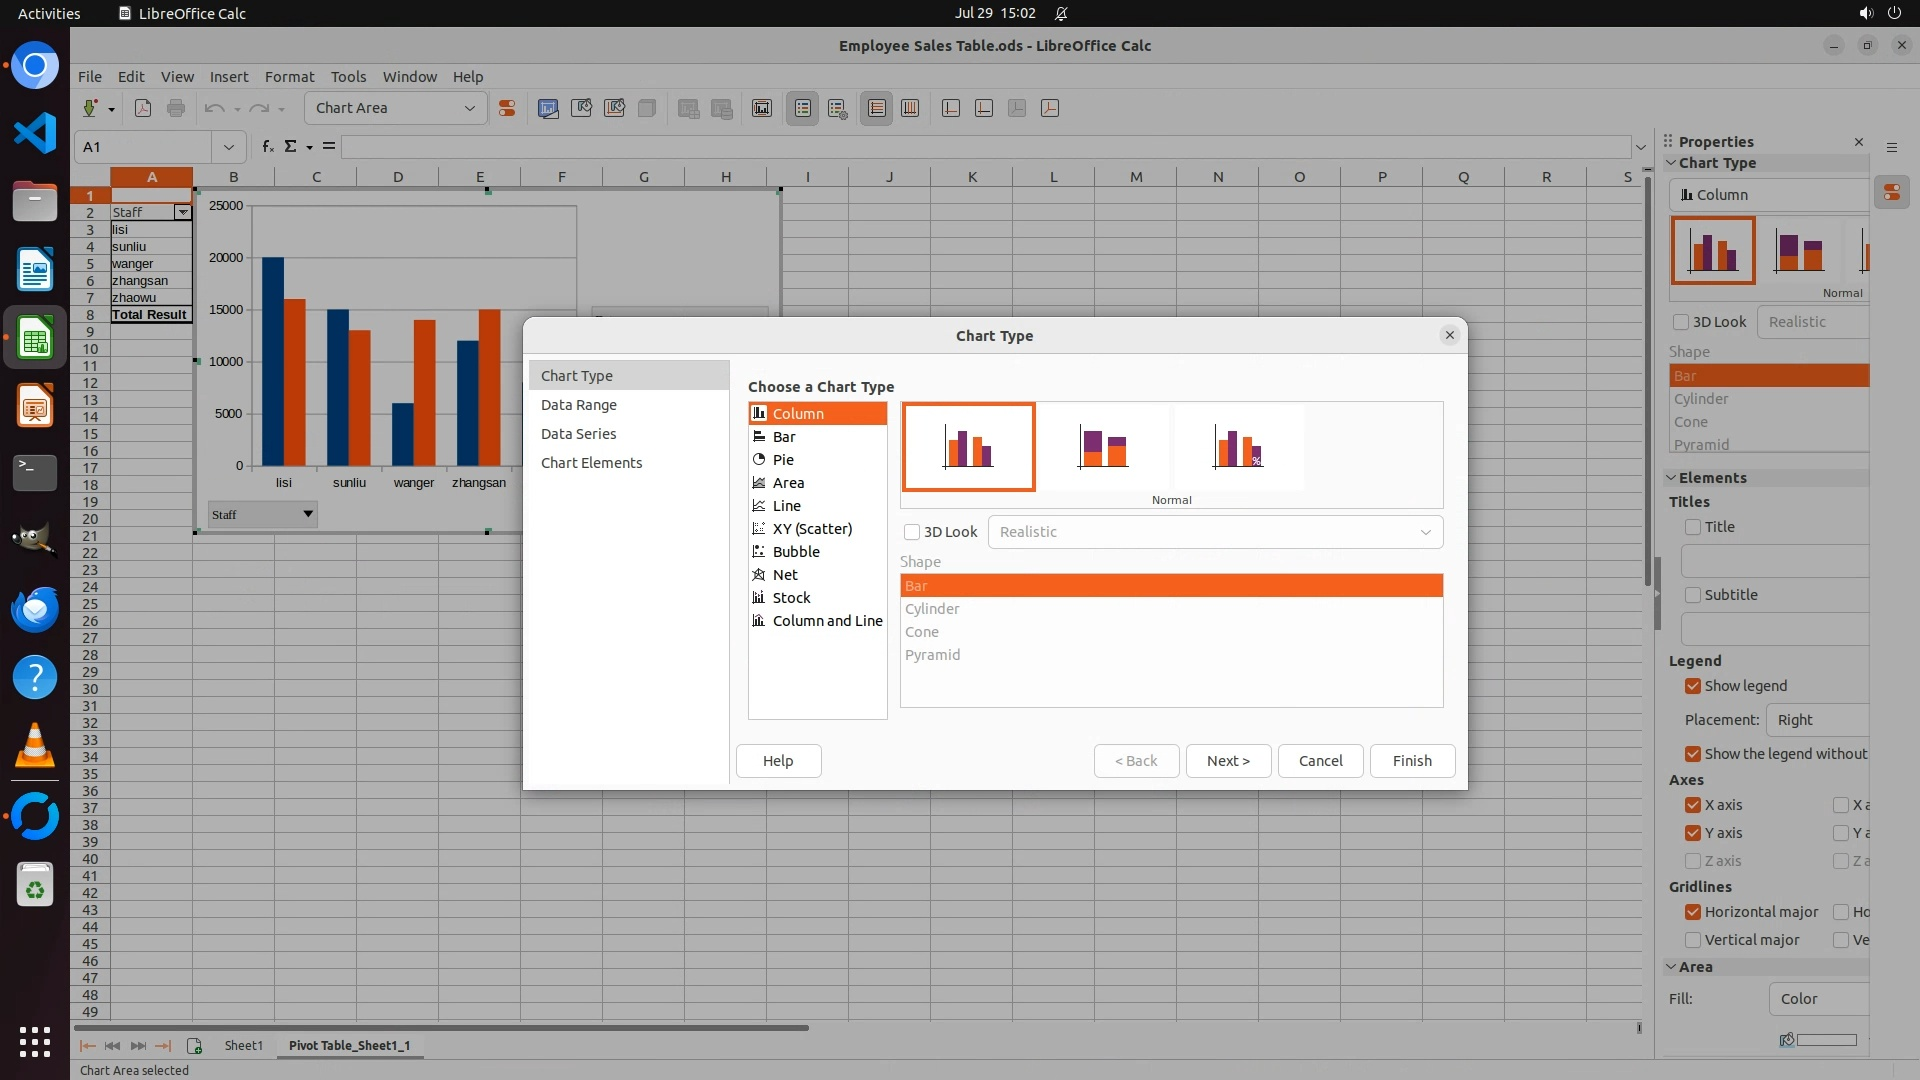This screenshot has width=1920, height=1080.
Task: Enable 3D Look checkbox in dialog
Action: (x=912, y=532)
